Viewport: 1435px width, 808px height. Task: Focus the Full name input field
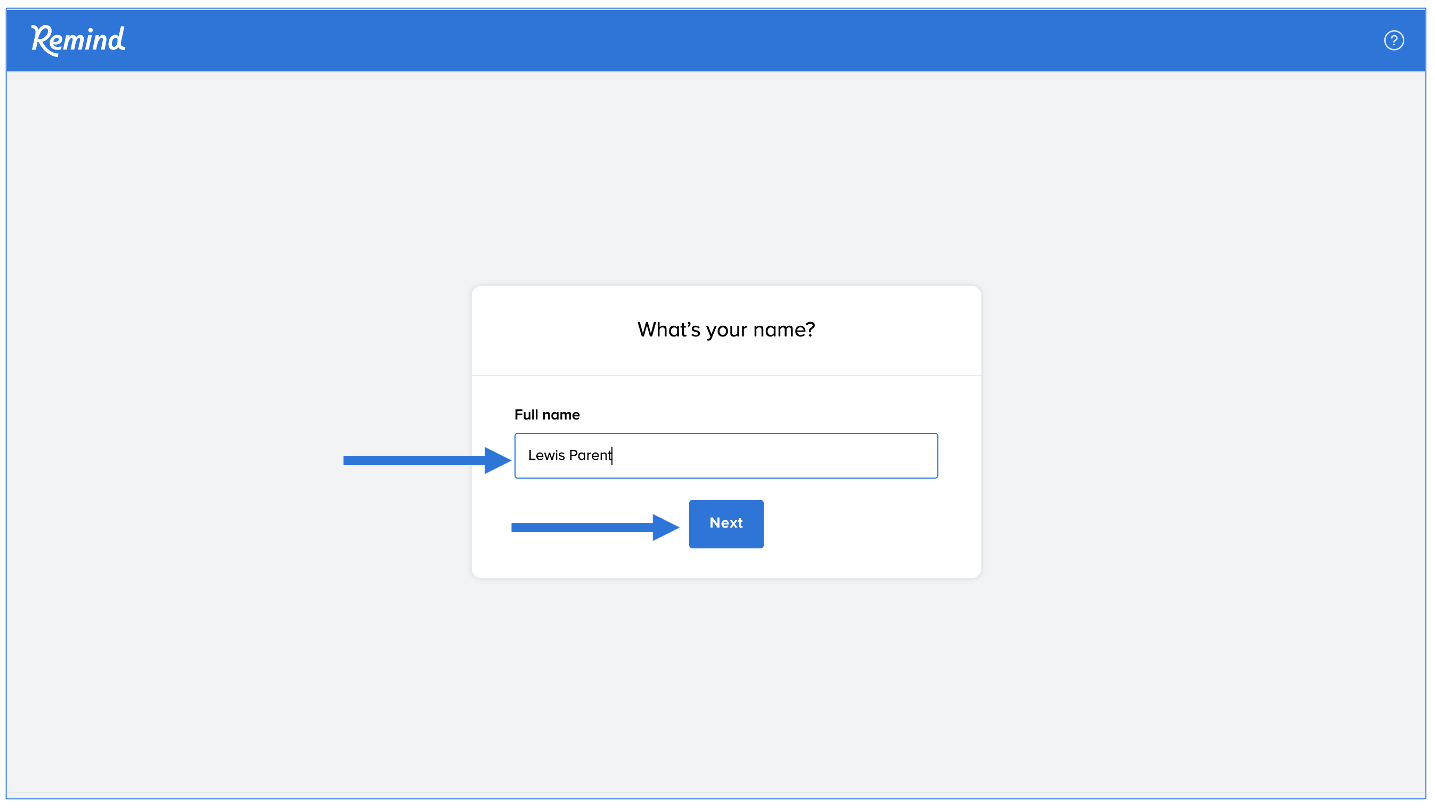tap(726, 456)
